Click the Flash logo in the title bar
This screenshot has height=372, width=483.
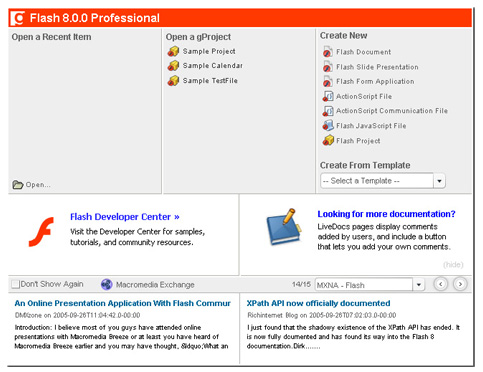(x=17, y=18)
